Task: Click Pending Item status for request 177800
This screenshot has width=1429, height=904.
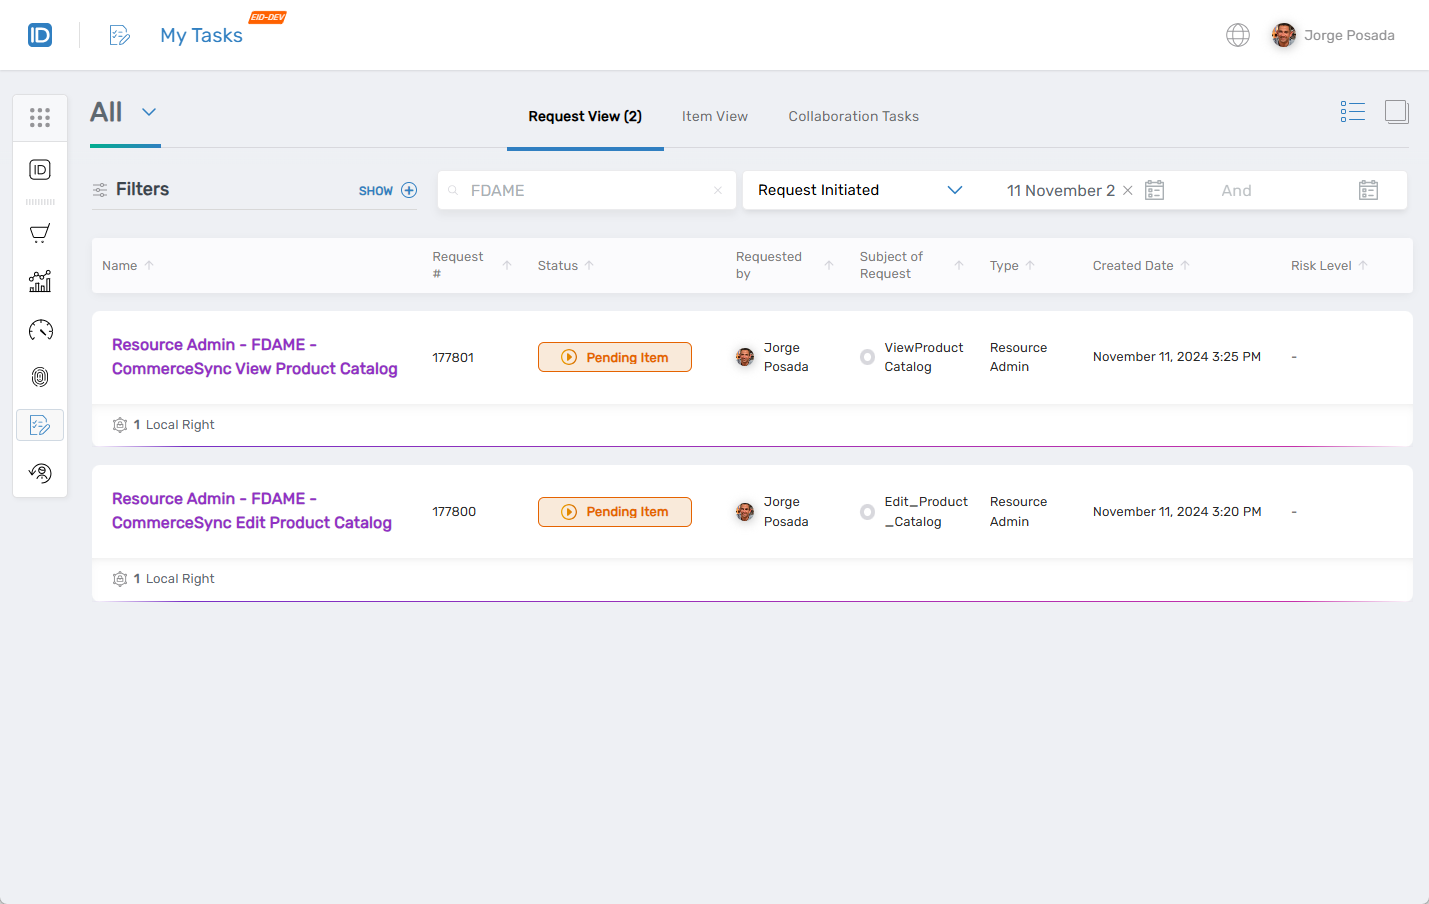Action: pos(614,512)
